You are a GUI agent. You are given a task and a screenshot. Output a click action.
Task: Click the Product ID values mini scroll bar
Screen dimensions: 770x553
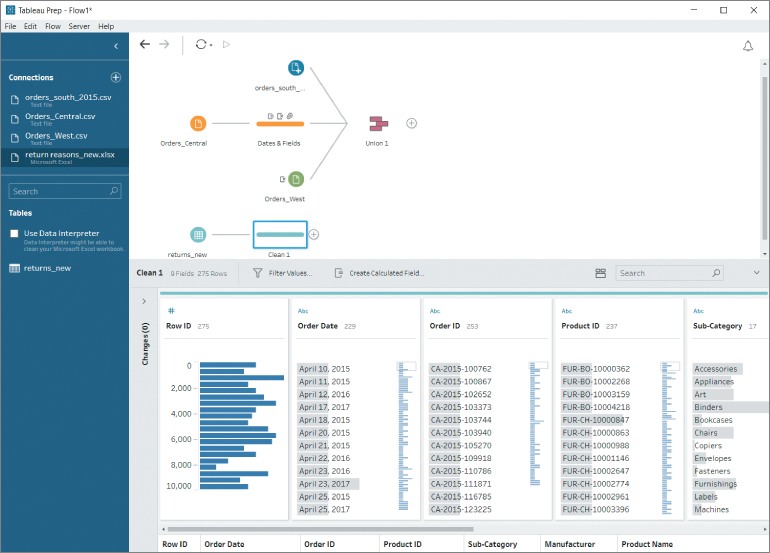[670, 366]
